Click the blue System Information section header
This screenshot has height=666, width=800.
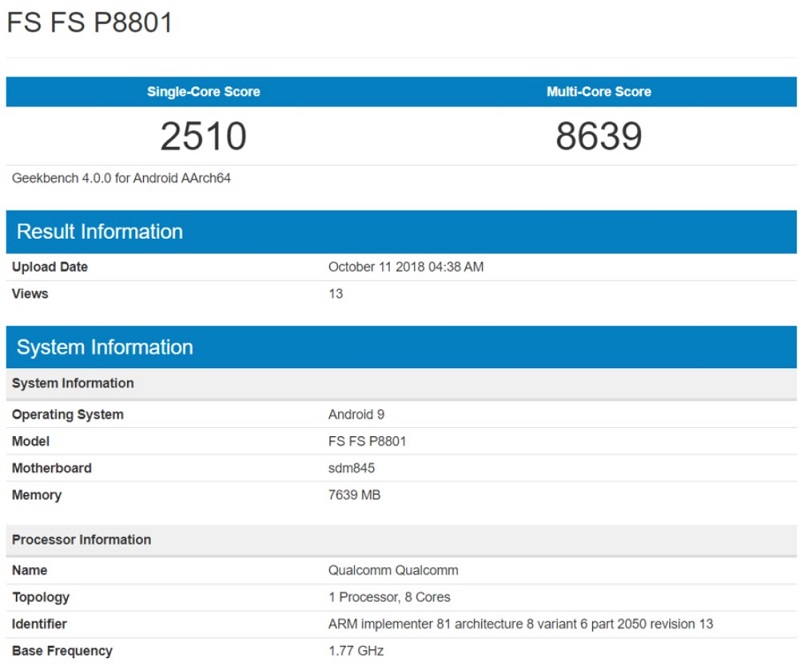(x=401, y=347)
